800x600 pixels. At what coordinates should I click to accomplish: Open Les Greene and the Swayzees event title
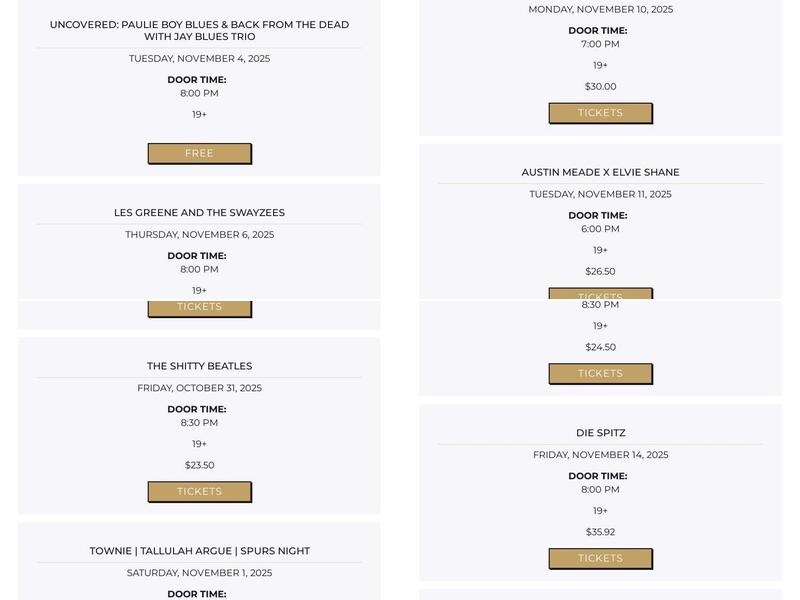[199, 212]
